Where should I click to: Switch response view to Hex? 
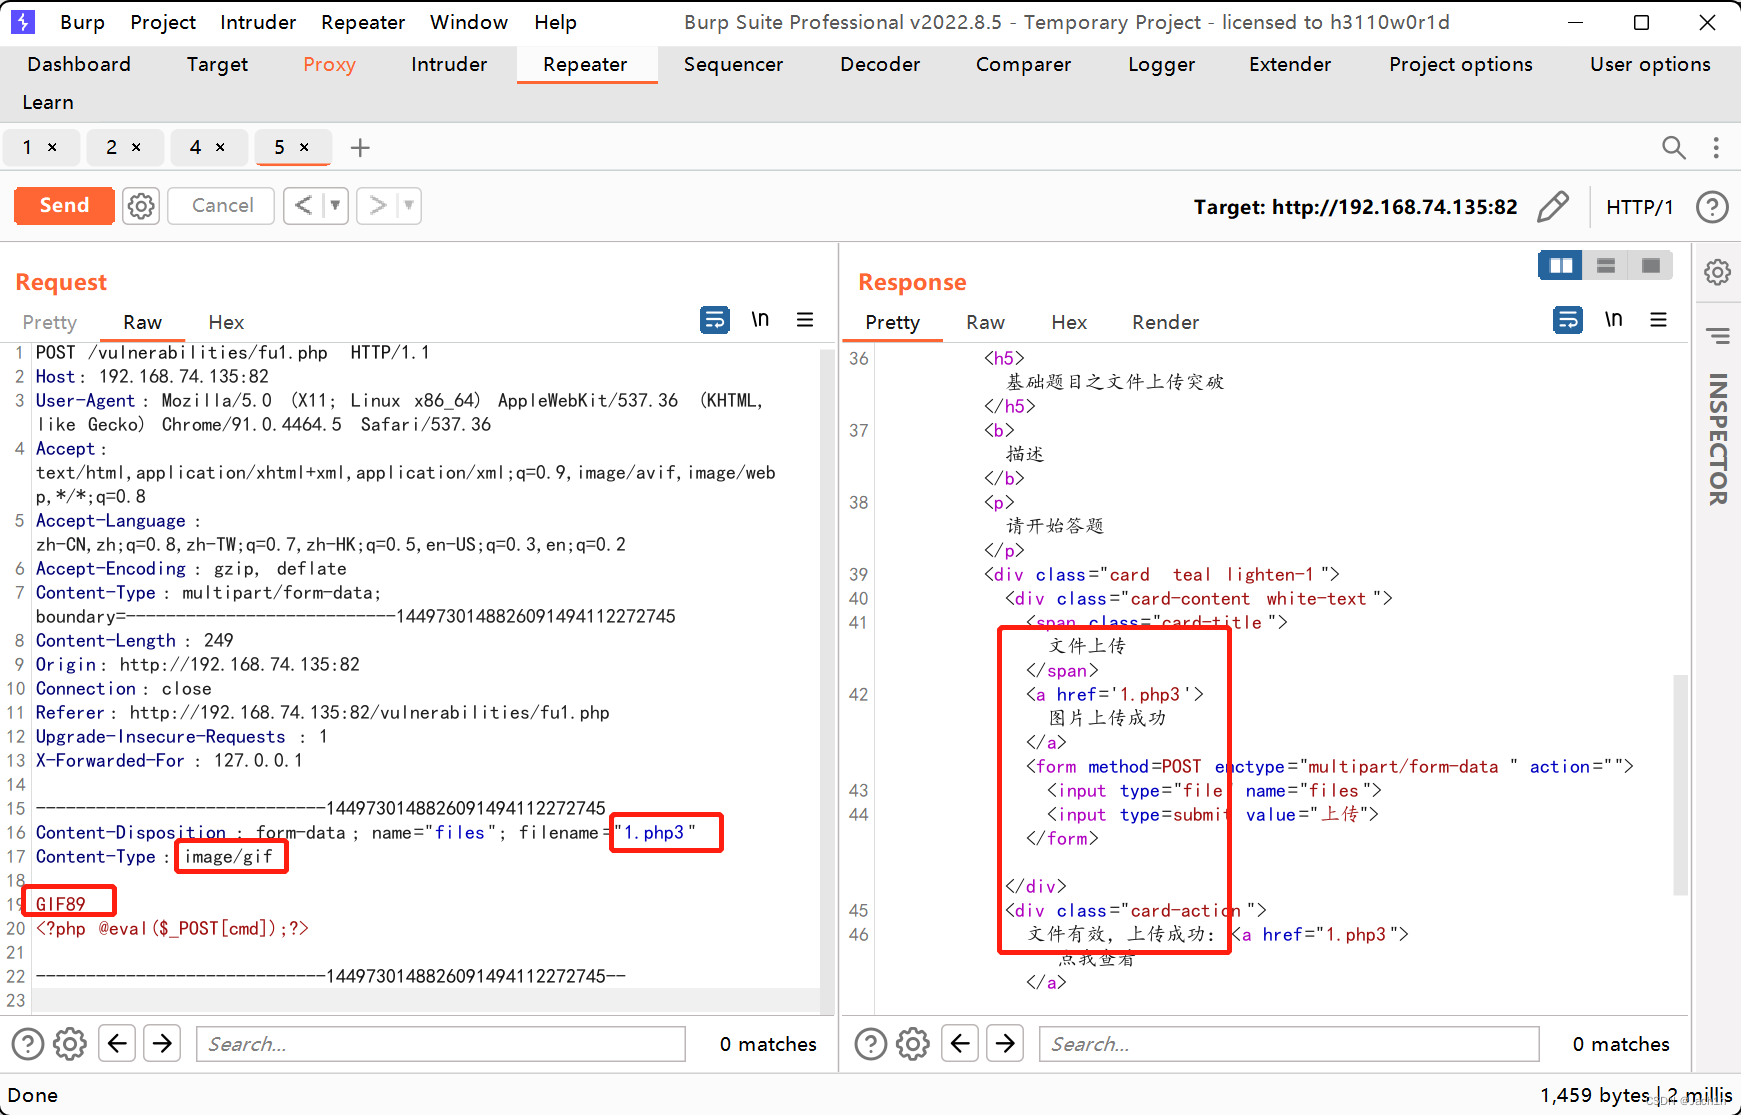pos(1069,322)
